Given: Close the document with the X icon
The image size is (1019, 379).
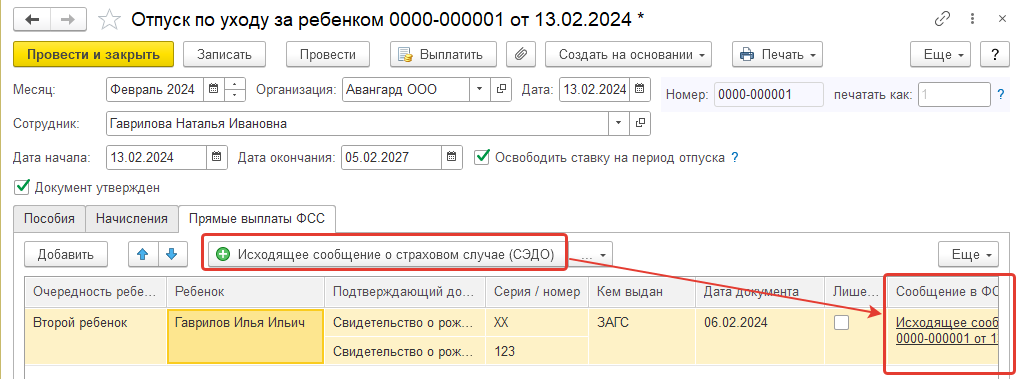Looking at the screenshot, I should point(1003,20).
